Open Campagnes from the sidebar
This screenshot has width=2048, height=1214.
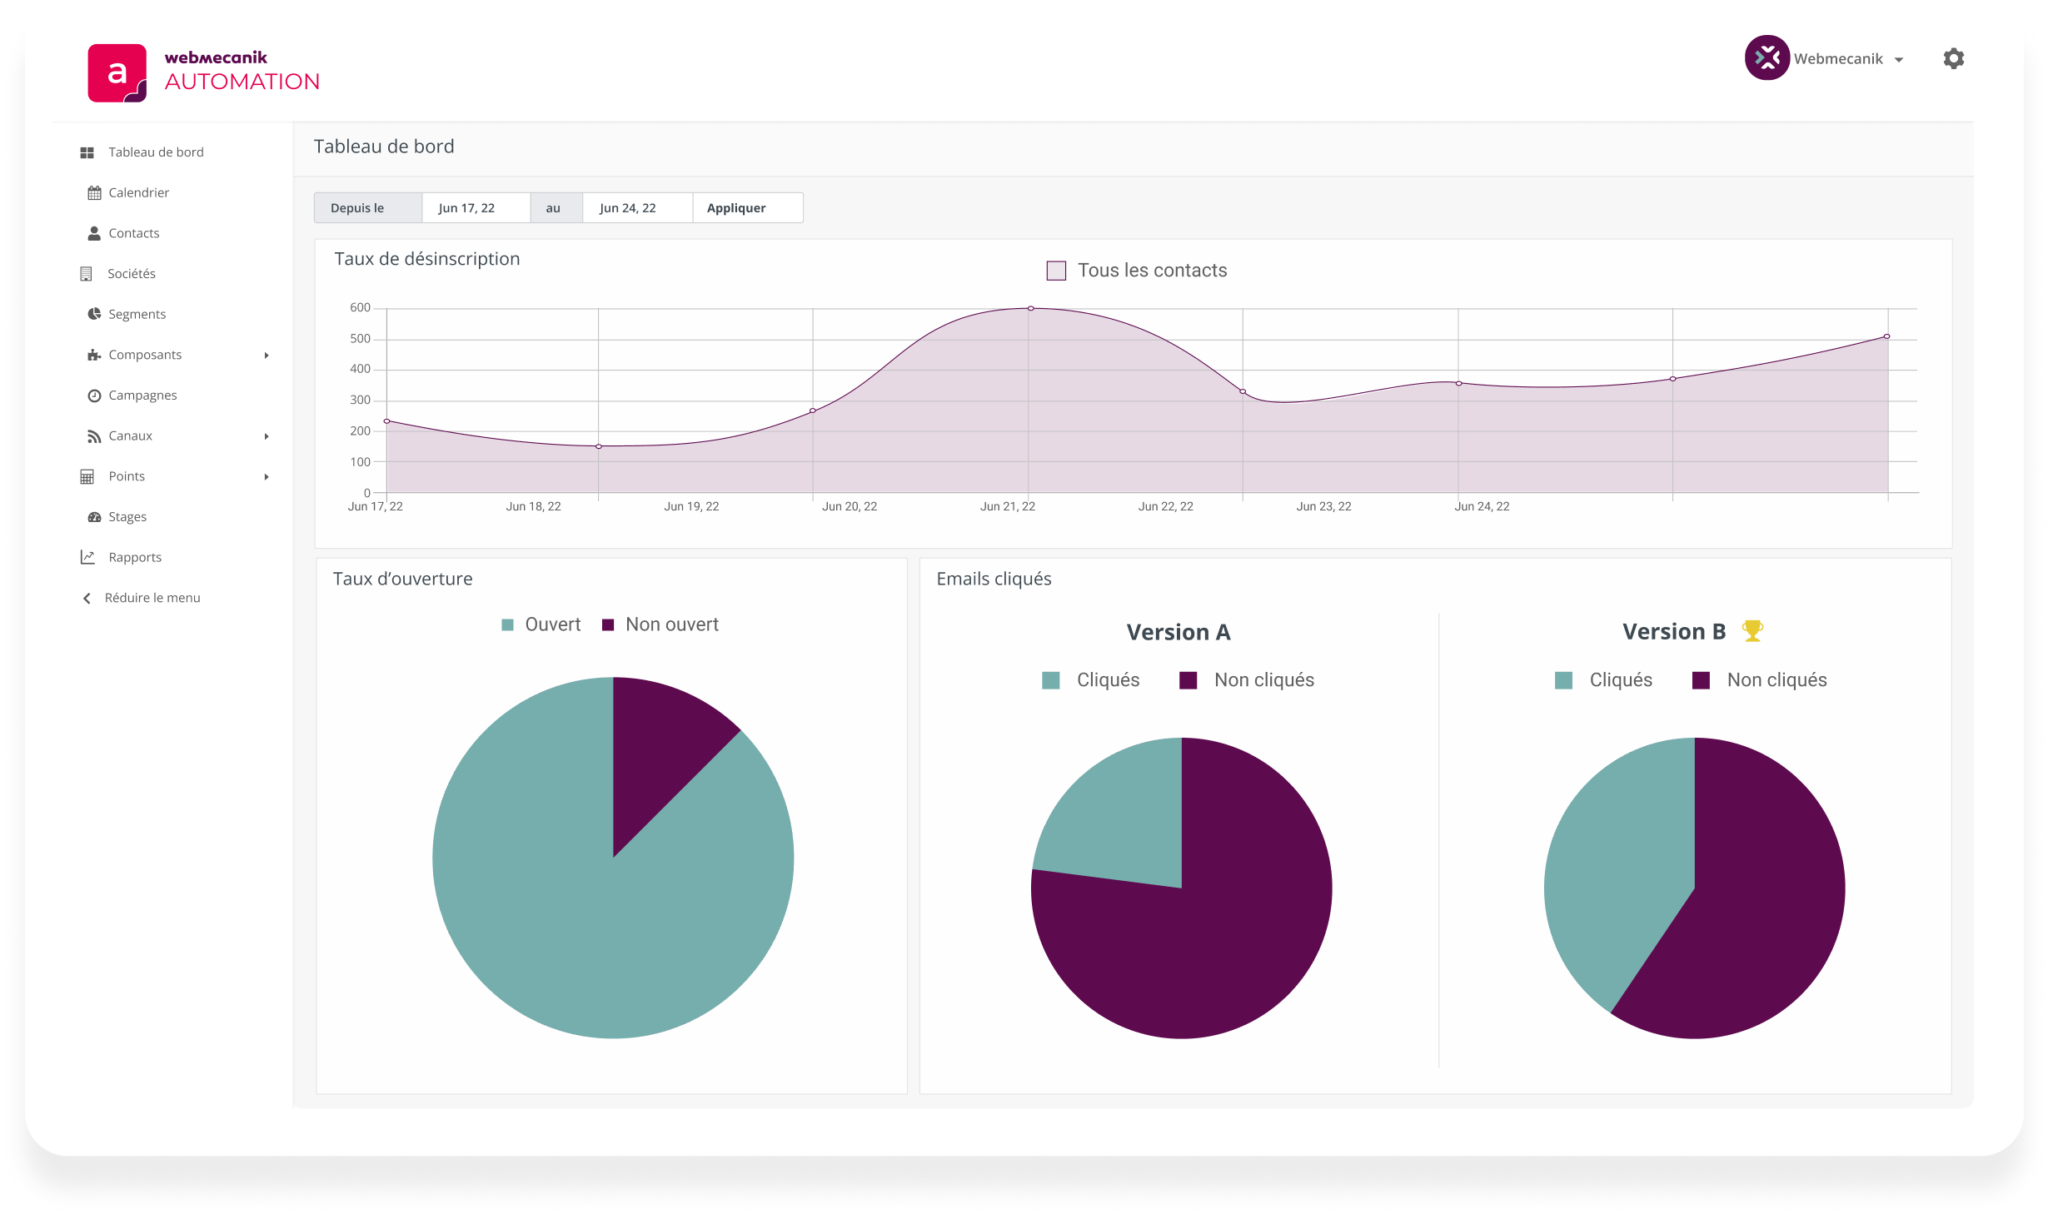141,394
